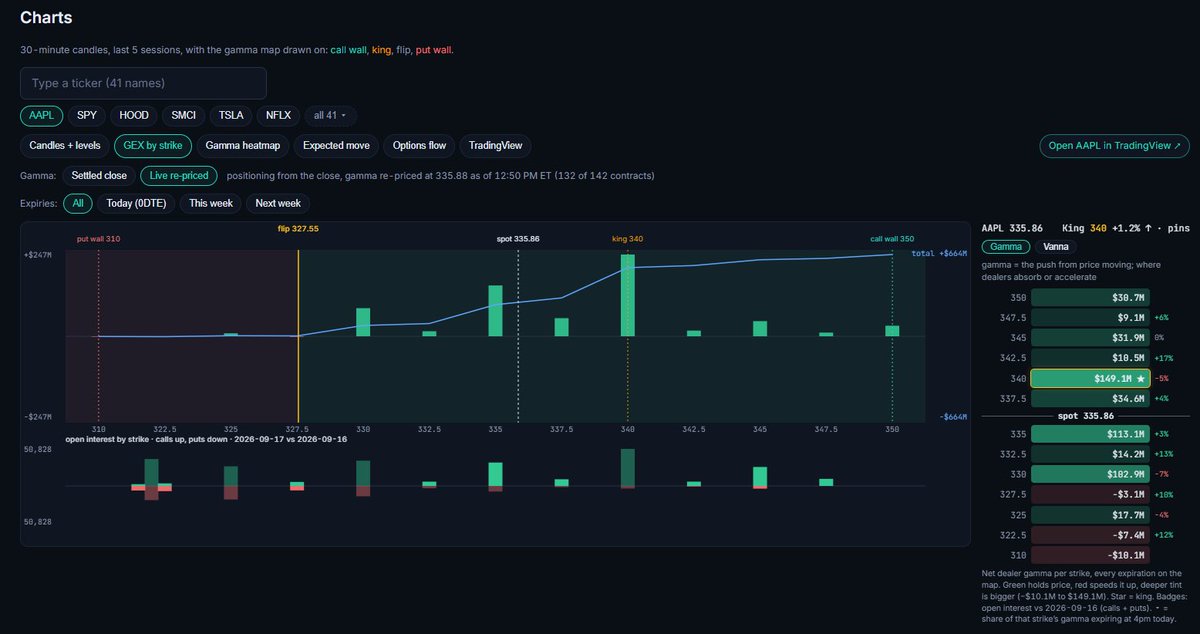Viewport: 1200px width, 634px height.
Task: Select the SMCI ticker chip
Action: pyautogui.click(x=184, y=115)
